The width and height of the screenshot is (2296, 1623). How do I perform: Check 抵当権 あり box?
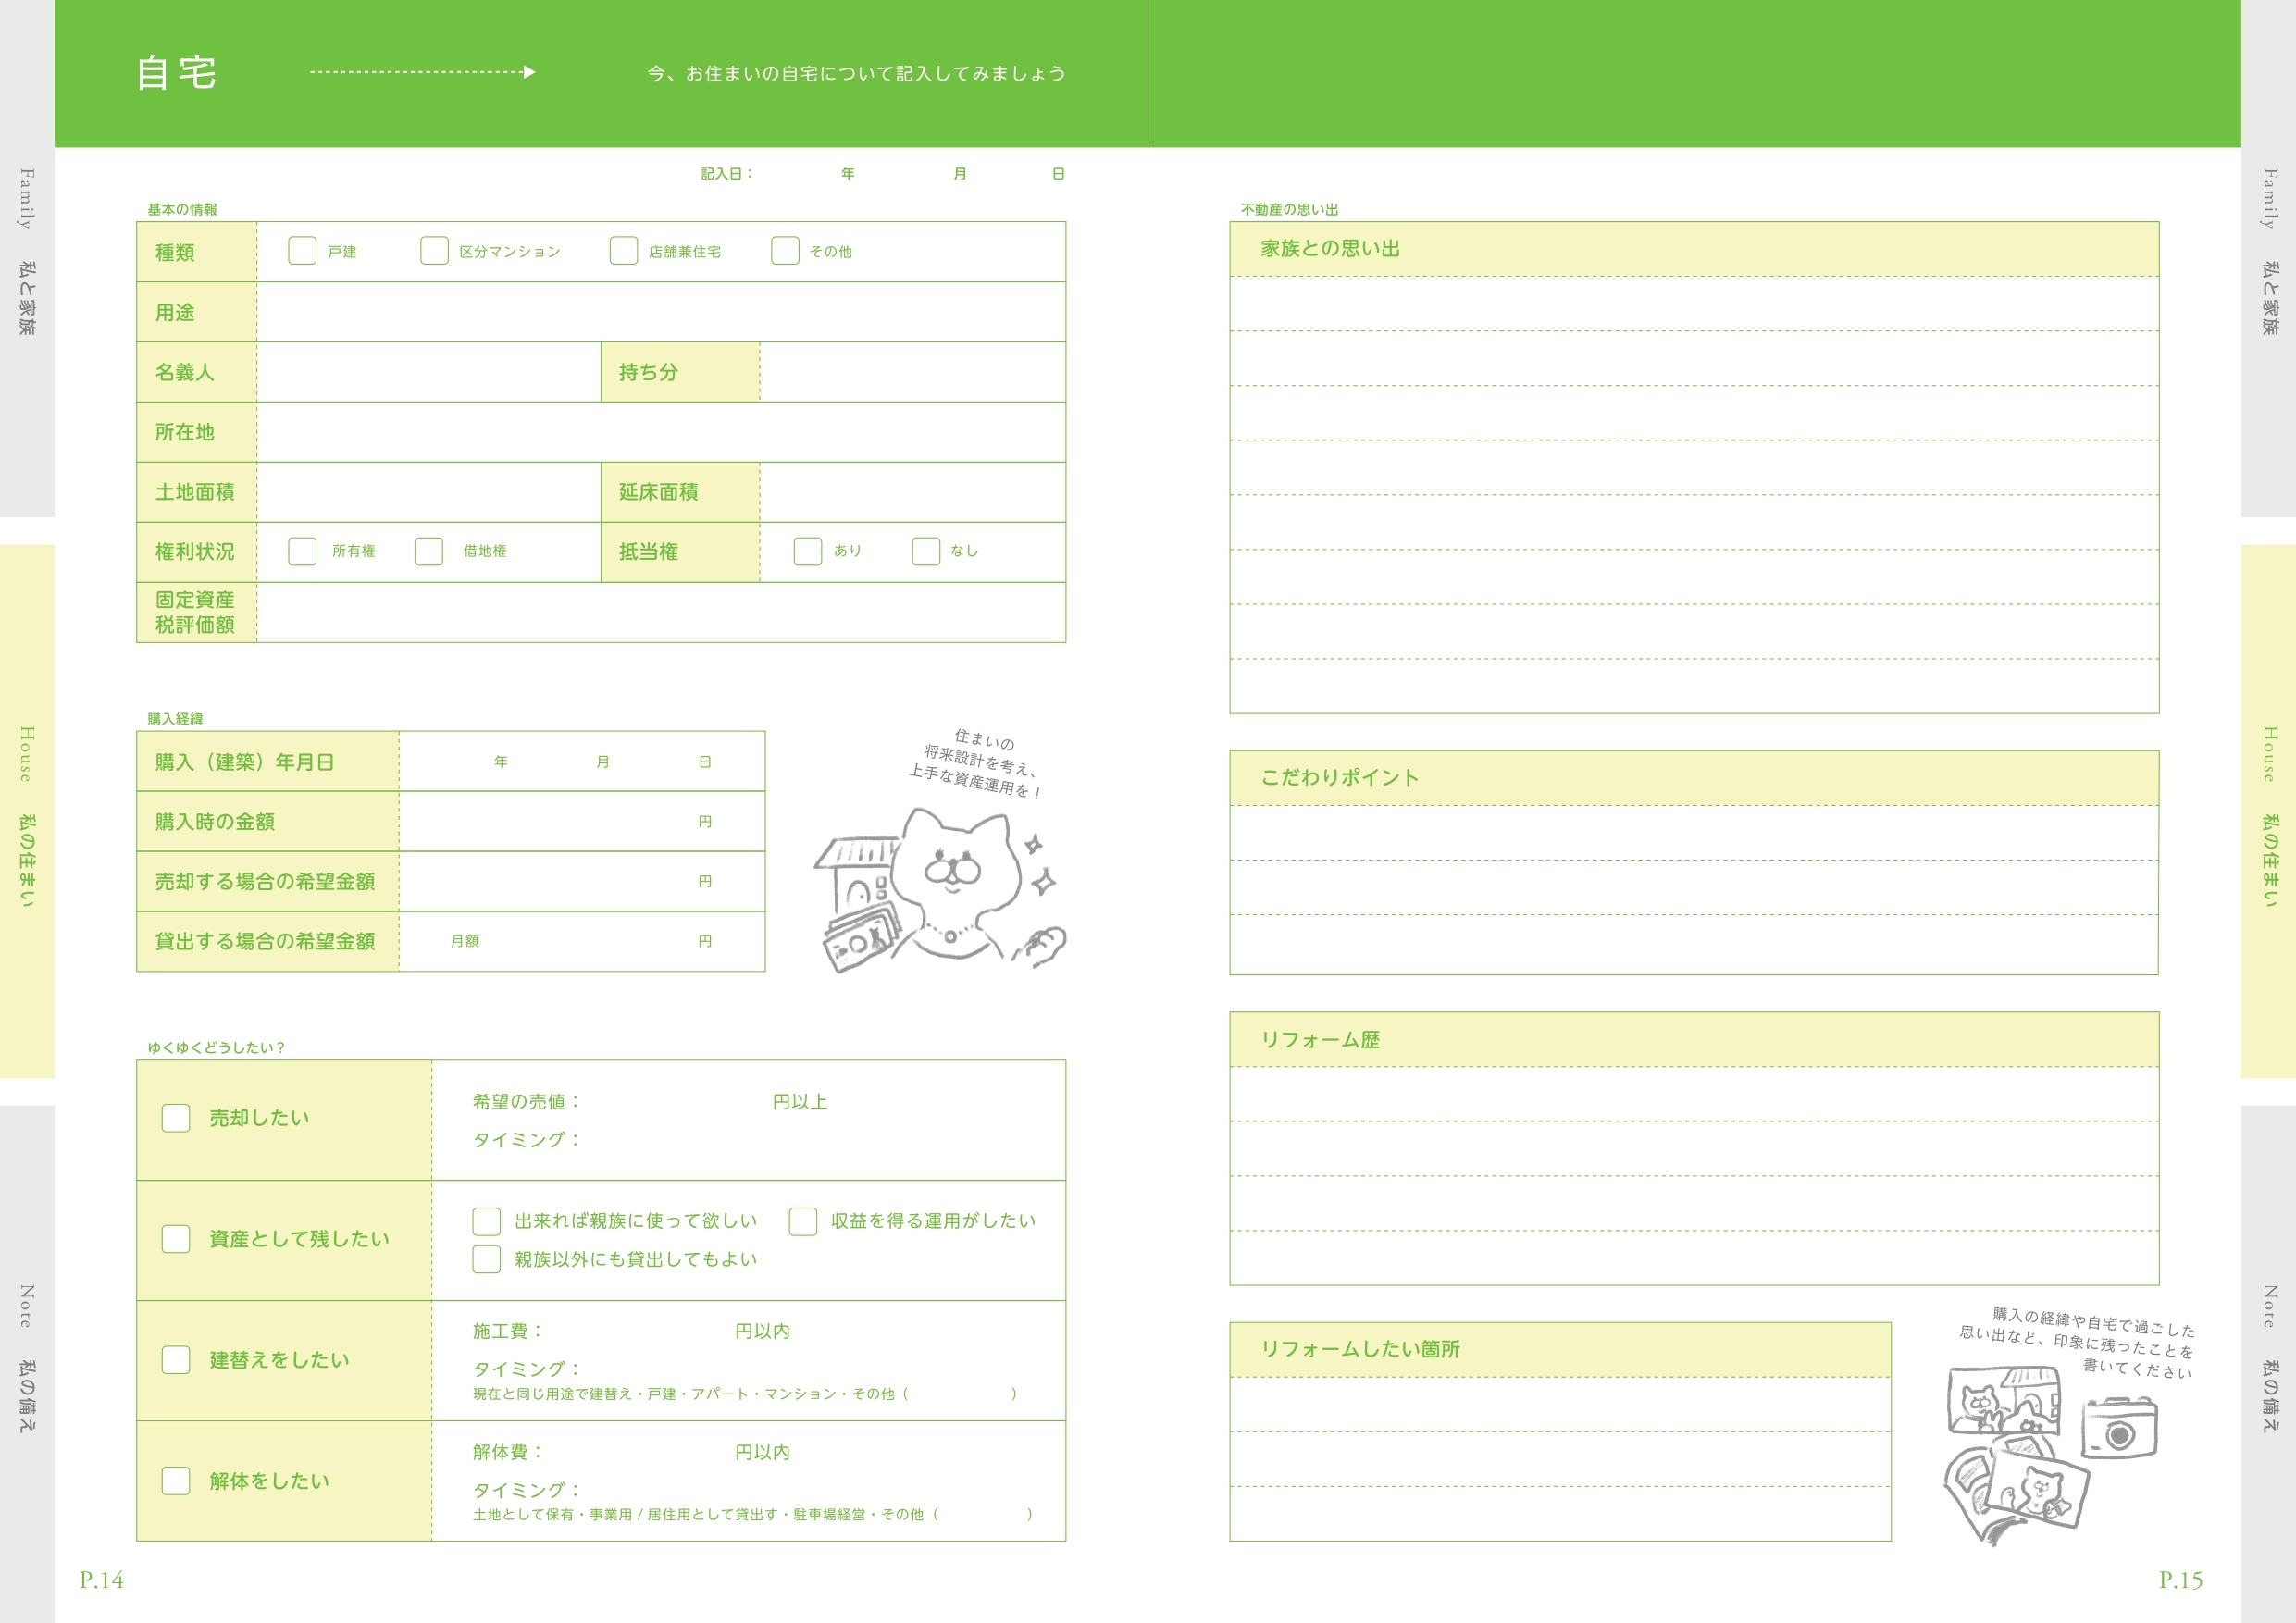tap(807, 551)
